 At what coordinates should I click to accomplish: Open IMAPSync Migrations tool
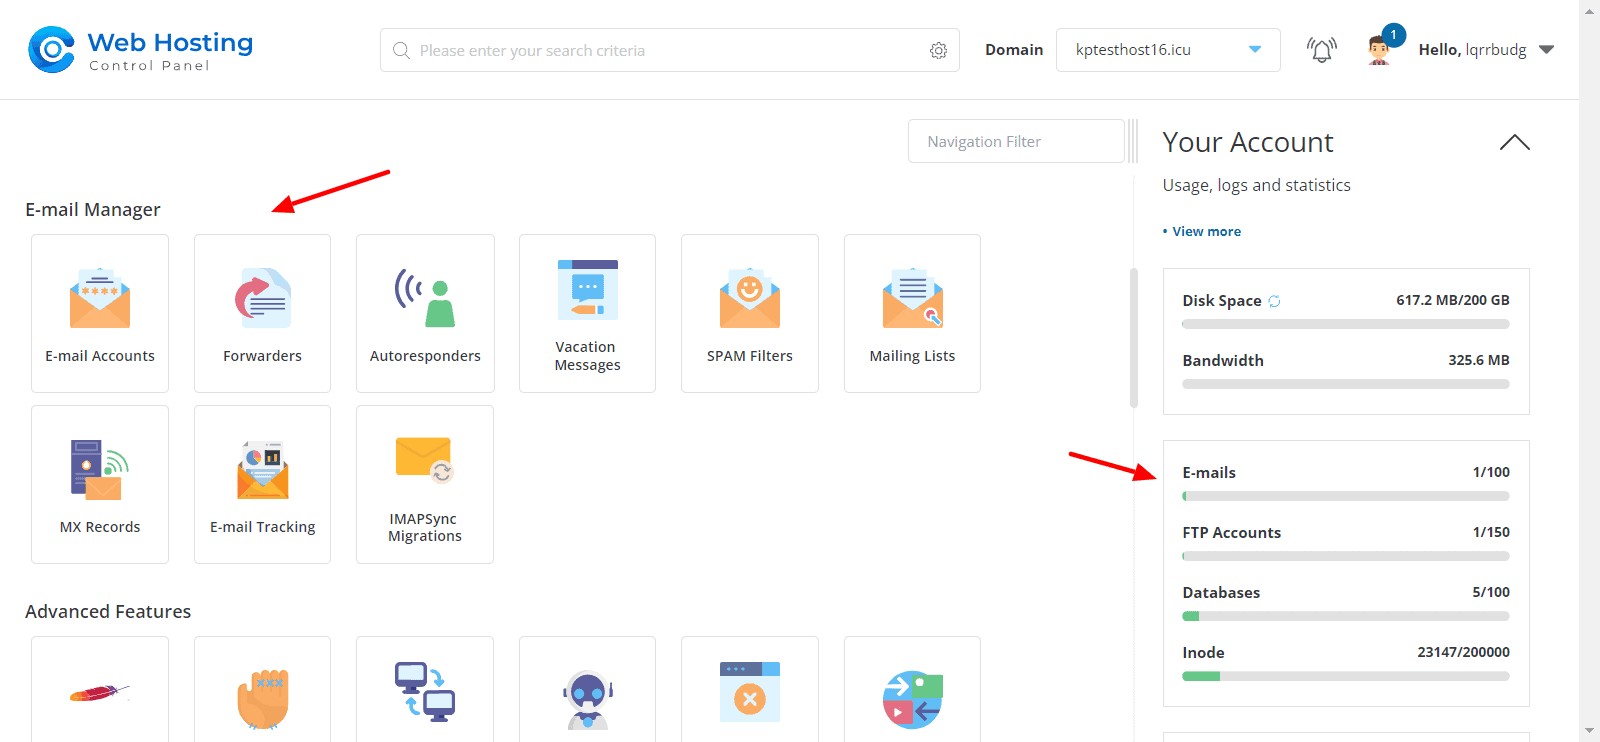[x=425, y=484]
